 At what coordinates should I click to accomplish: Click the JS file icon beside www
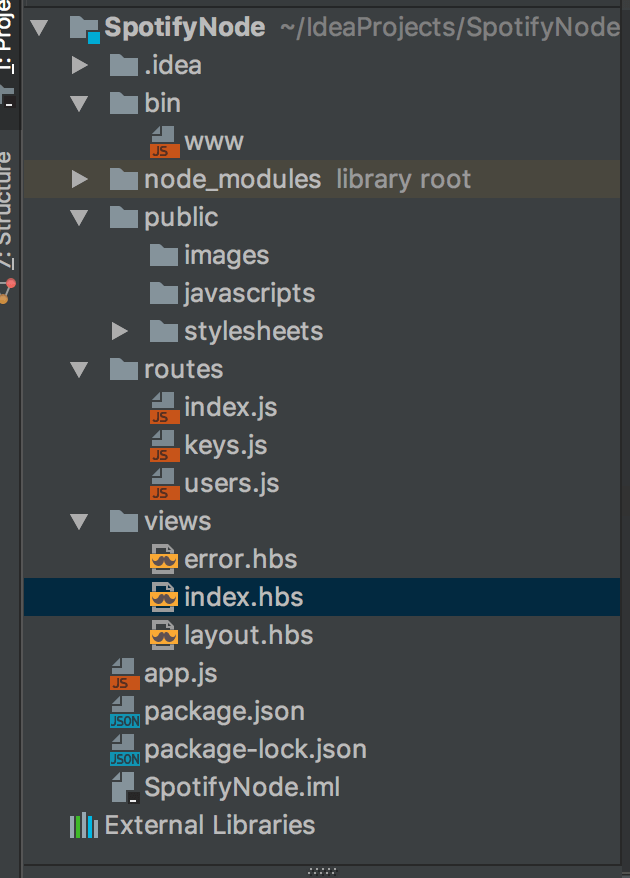164,141
